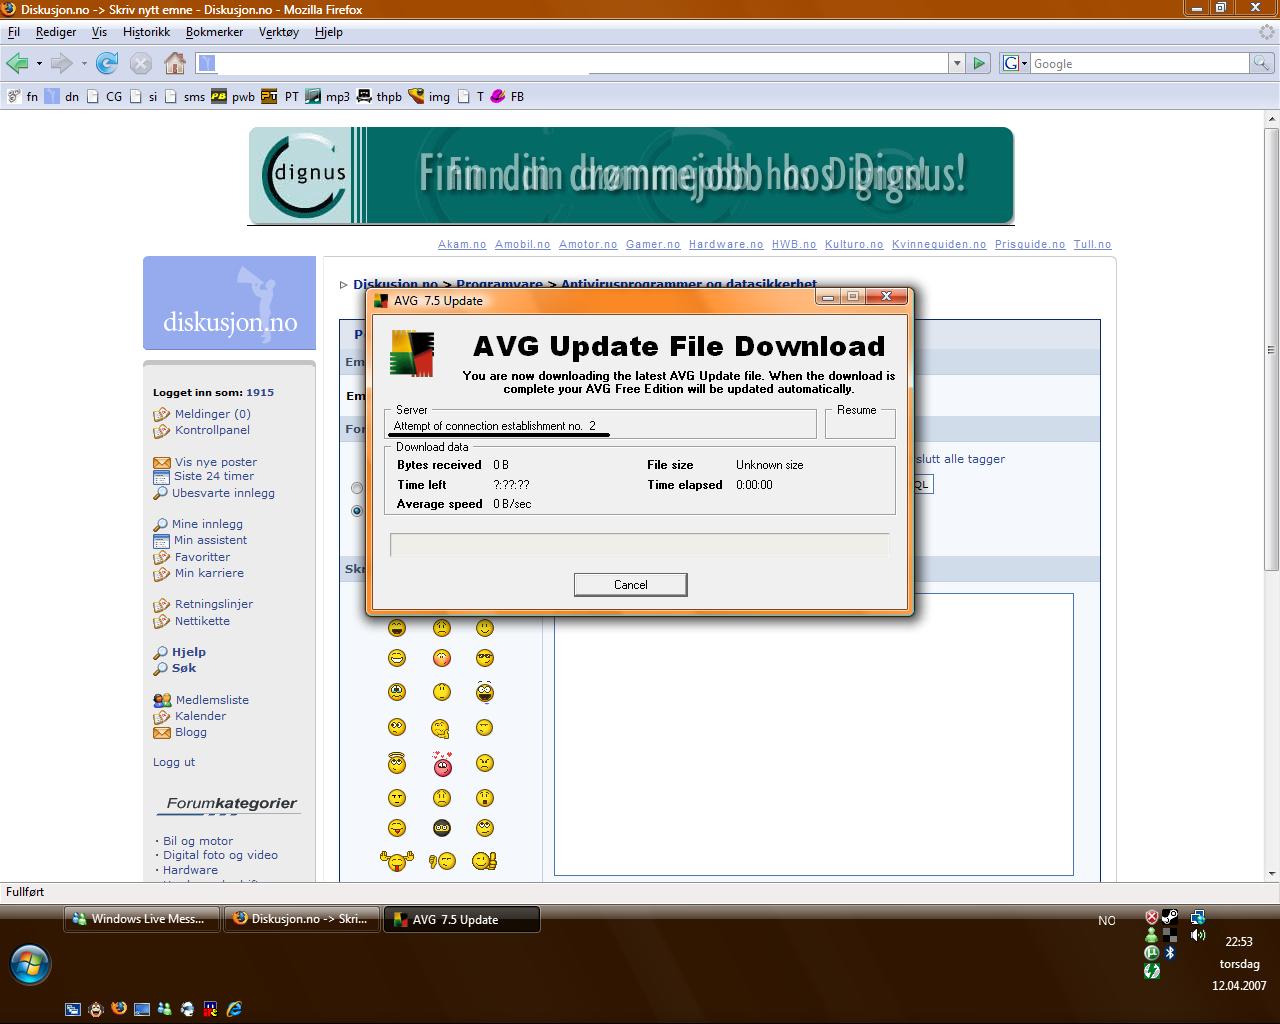The width and height of the screenshot is (1280, 1024).
Task: Insert the ninja masked smiley
Action: (442, 828)
